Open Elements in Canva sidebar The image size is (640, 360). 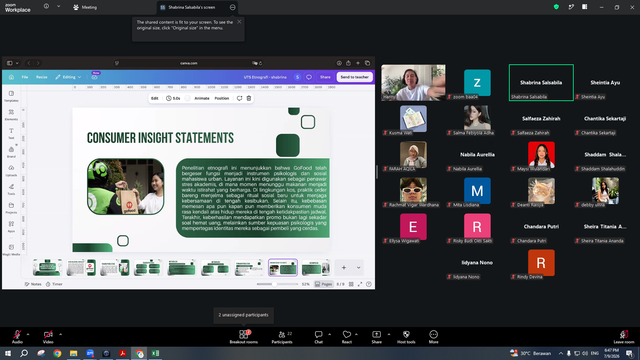pos(11,115)
